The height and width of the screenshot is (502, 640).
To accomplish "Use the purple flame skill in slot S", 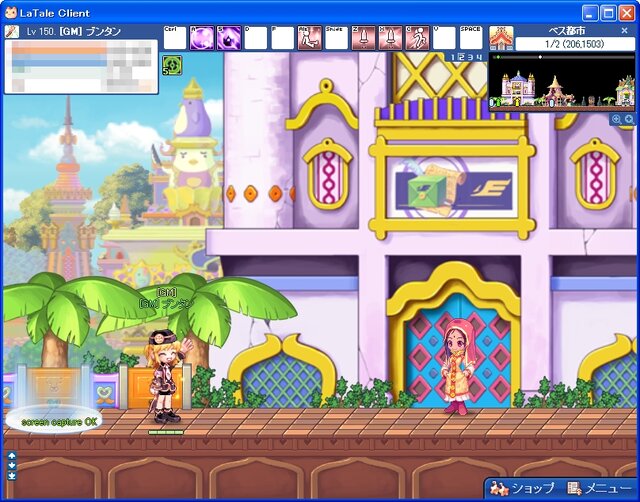I will pyautogui.click(x=229, y=38).
